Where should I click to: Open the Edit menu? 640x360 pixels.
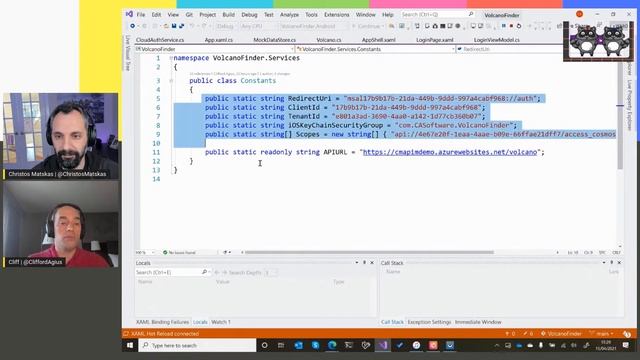[x=156, y=15]
